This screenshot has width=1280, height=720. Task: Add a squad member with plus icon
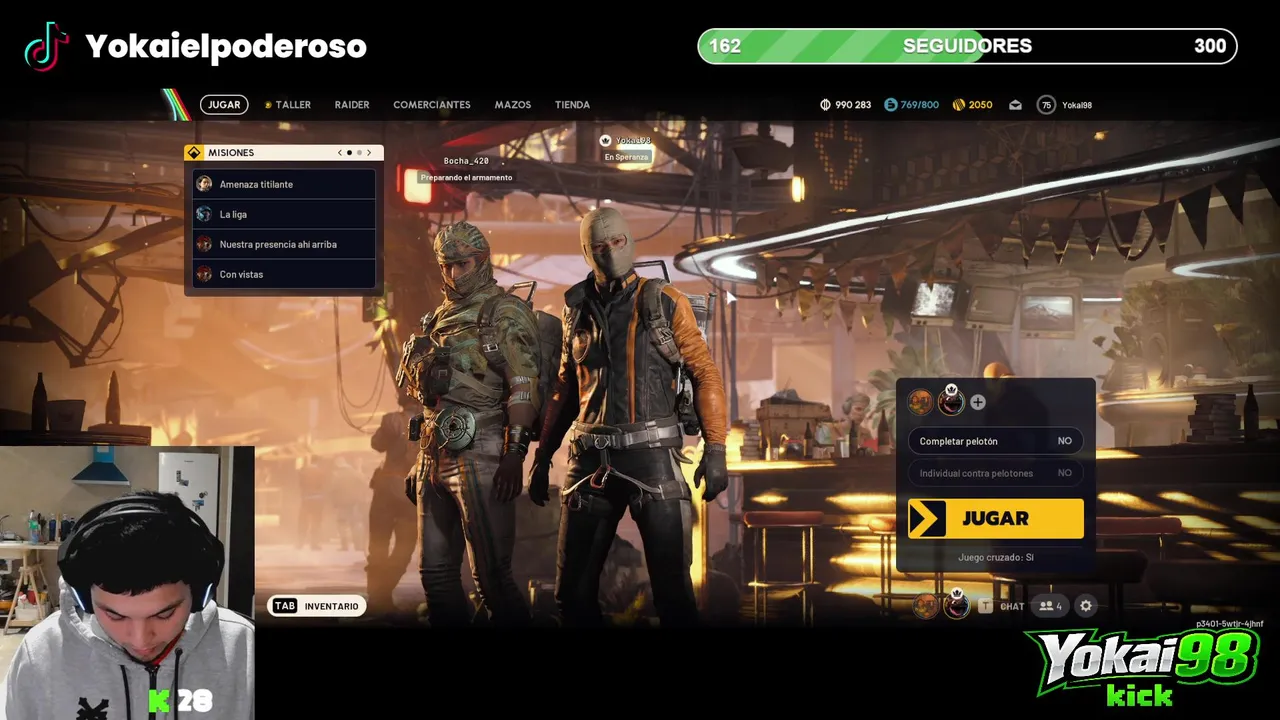pos(978,402)
